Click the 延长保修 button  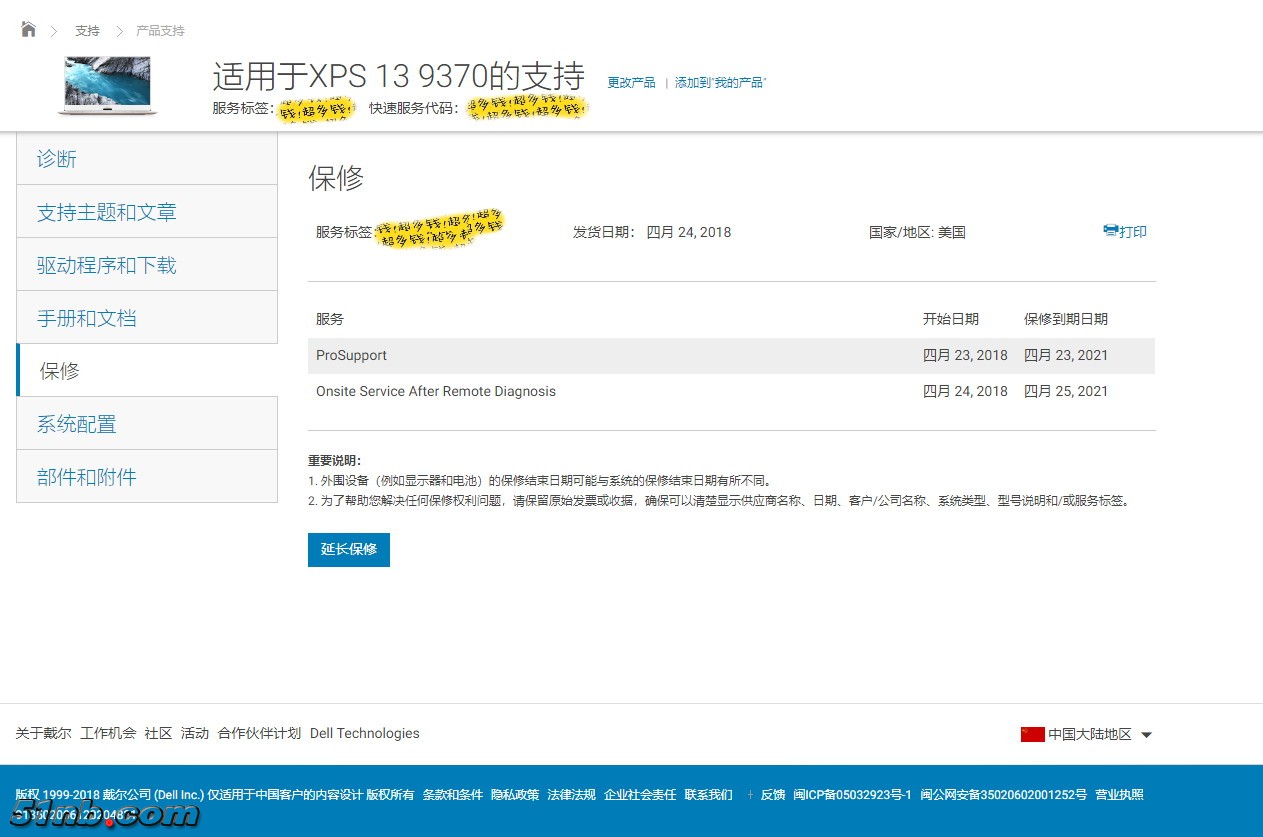point(348,549)
